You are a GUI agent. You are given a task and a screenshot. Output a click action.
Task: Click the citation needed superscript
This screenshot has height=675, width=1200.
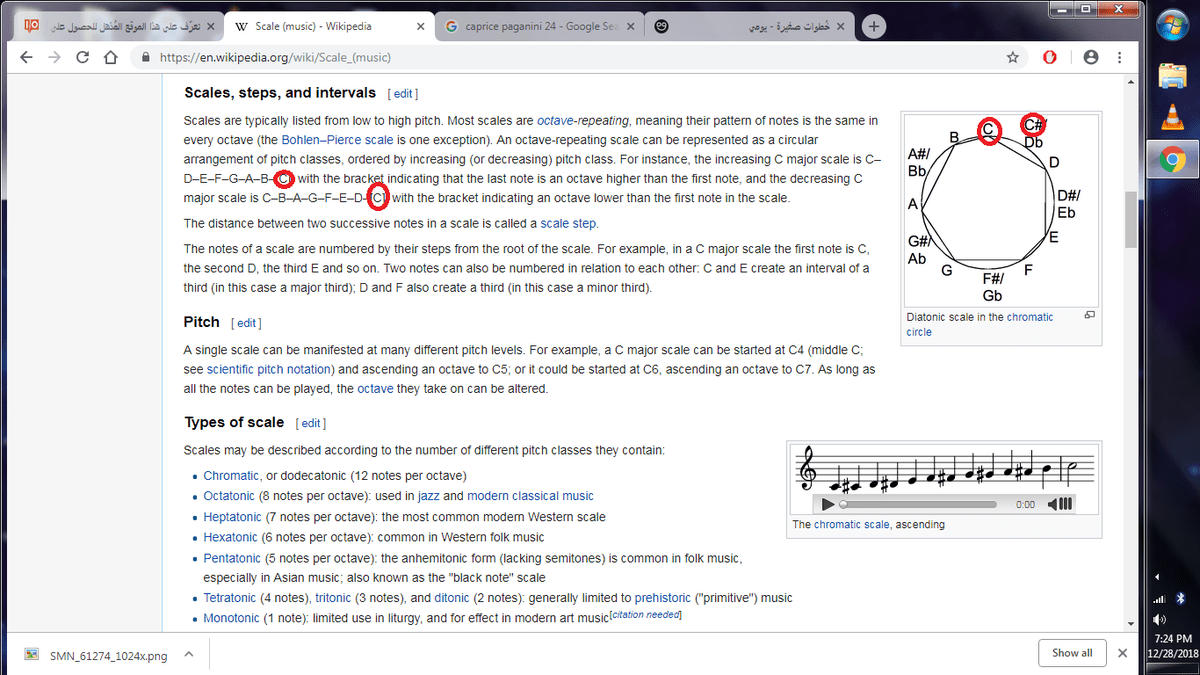(x=645, y=615)
